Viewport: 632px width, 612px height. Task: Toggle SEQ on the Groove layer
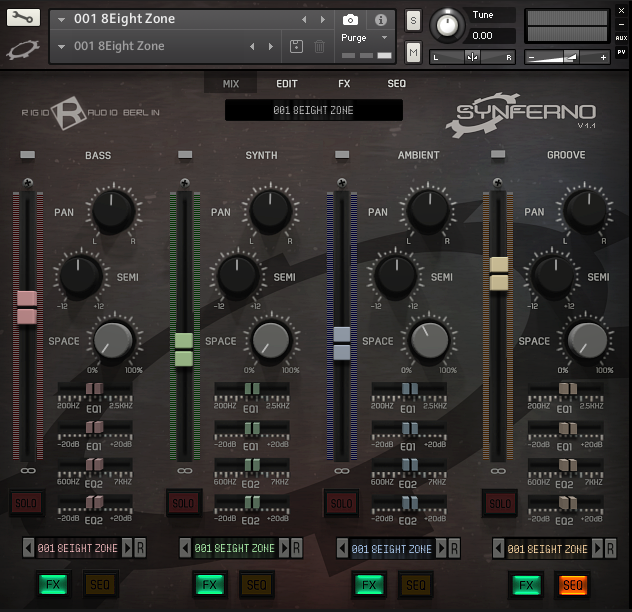click(x=572, y=584)
